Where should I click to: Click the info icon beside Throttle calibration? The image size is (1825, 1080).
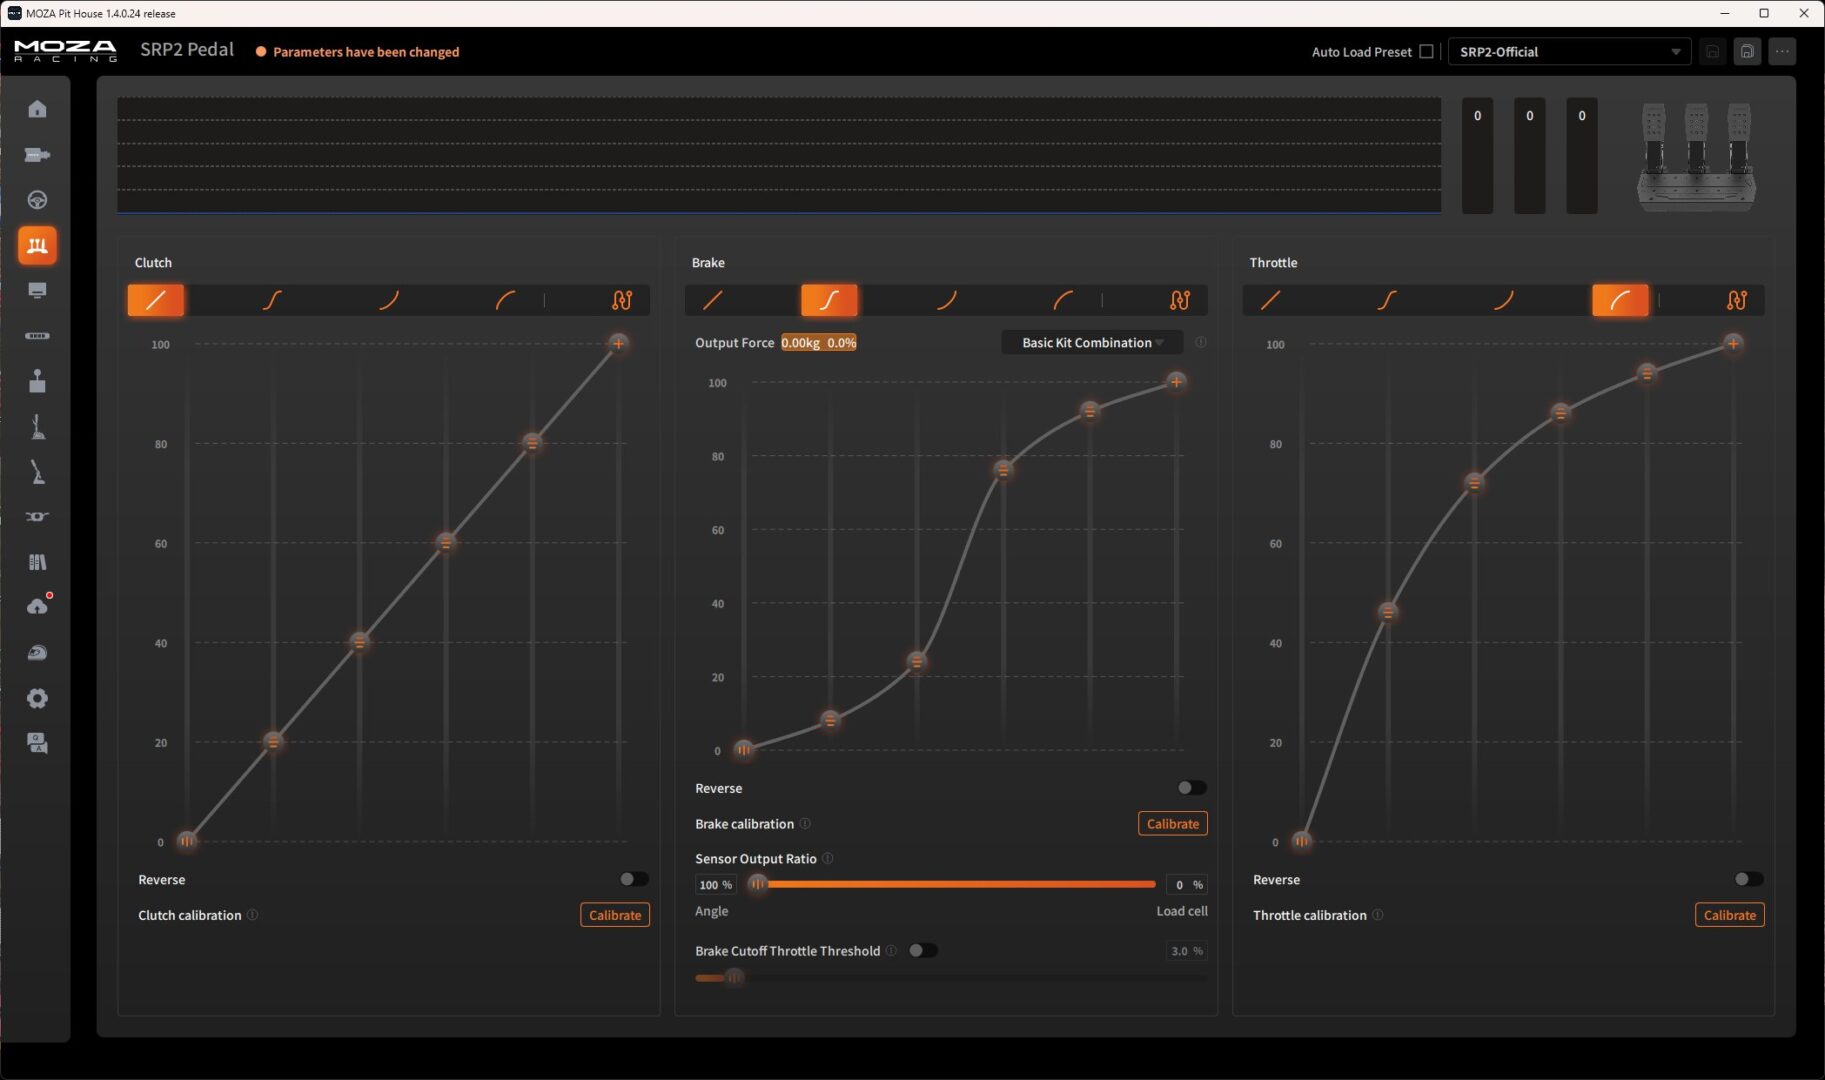[1378, 915]
